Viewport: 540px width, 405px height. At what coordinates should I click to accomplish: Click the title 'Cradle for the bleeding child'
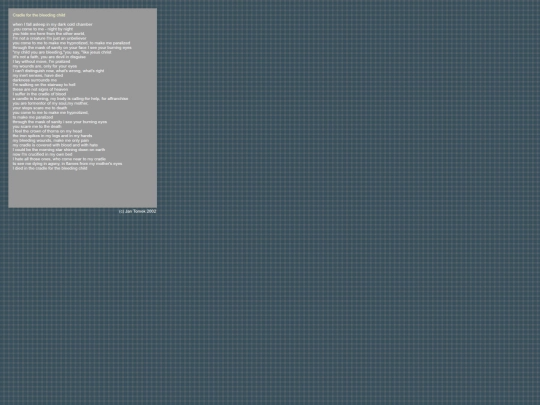pyautogui.click(x=39, y=15)
